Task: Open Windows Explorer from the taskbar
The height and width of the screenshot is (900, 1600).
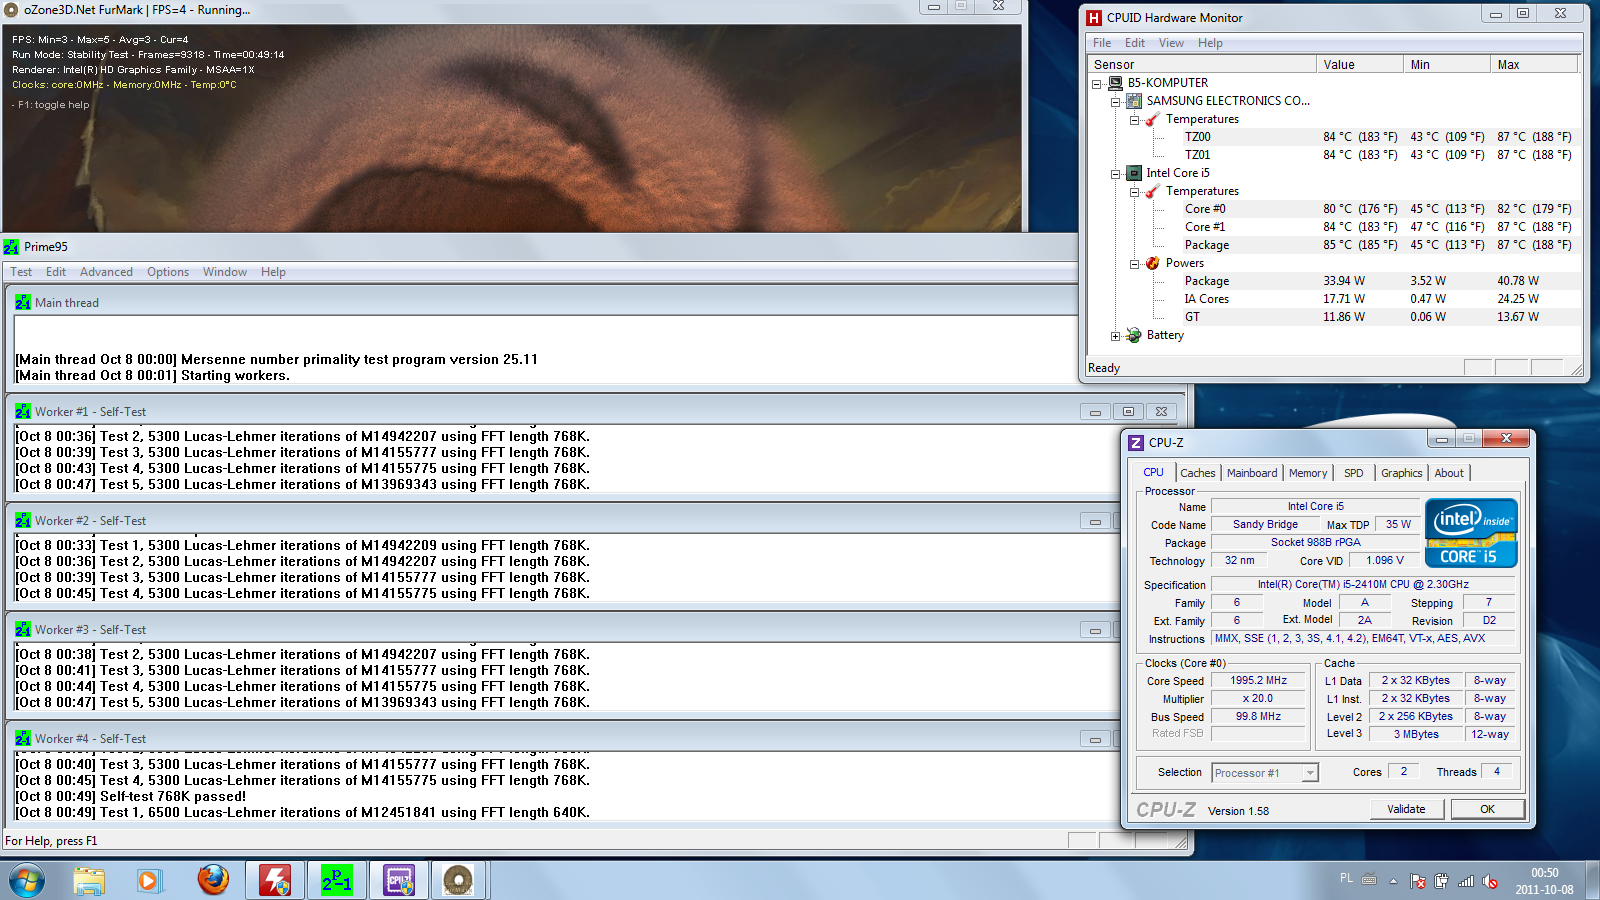Action: 89,881
